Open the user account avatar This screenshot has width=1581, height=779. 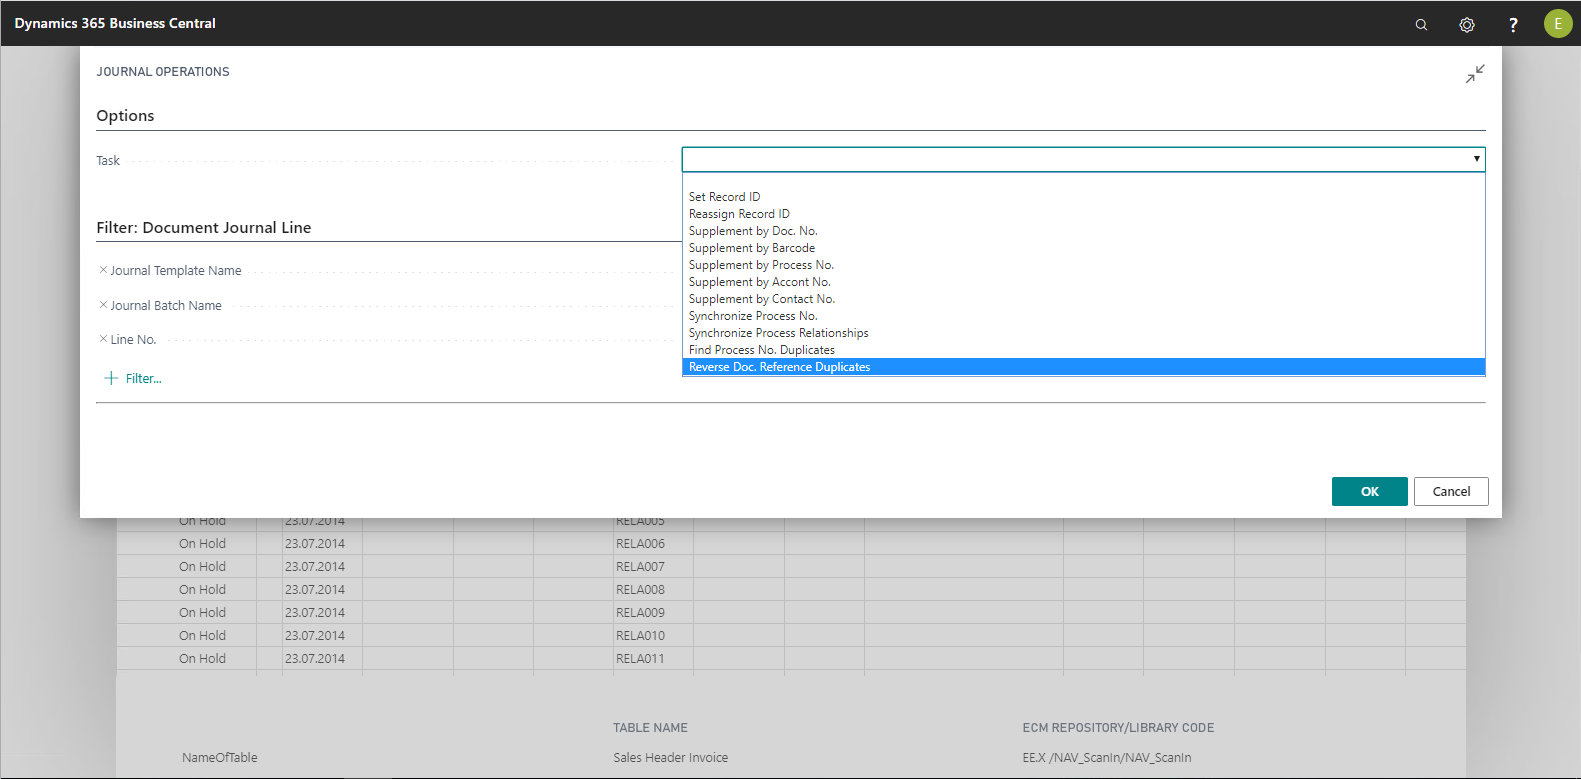pyautogui.click(x=1557, y=24)
